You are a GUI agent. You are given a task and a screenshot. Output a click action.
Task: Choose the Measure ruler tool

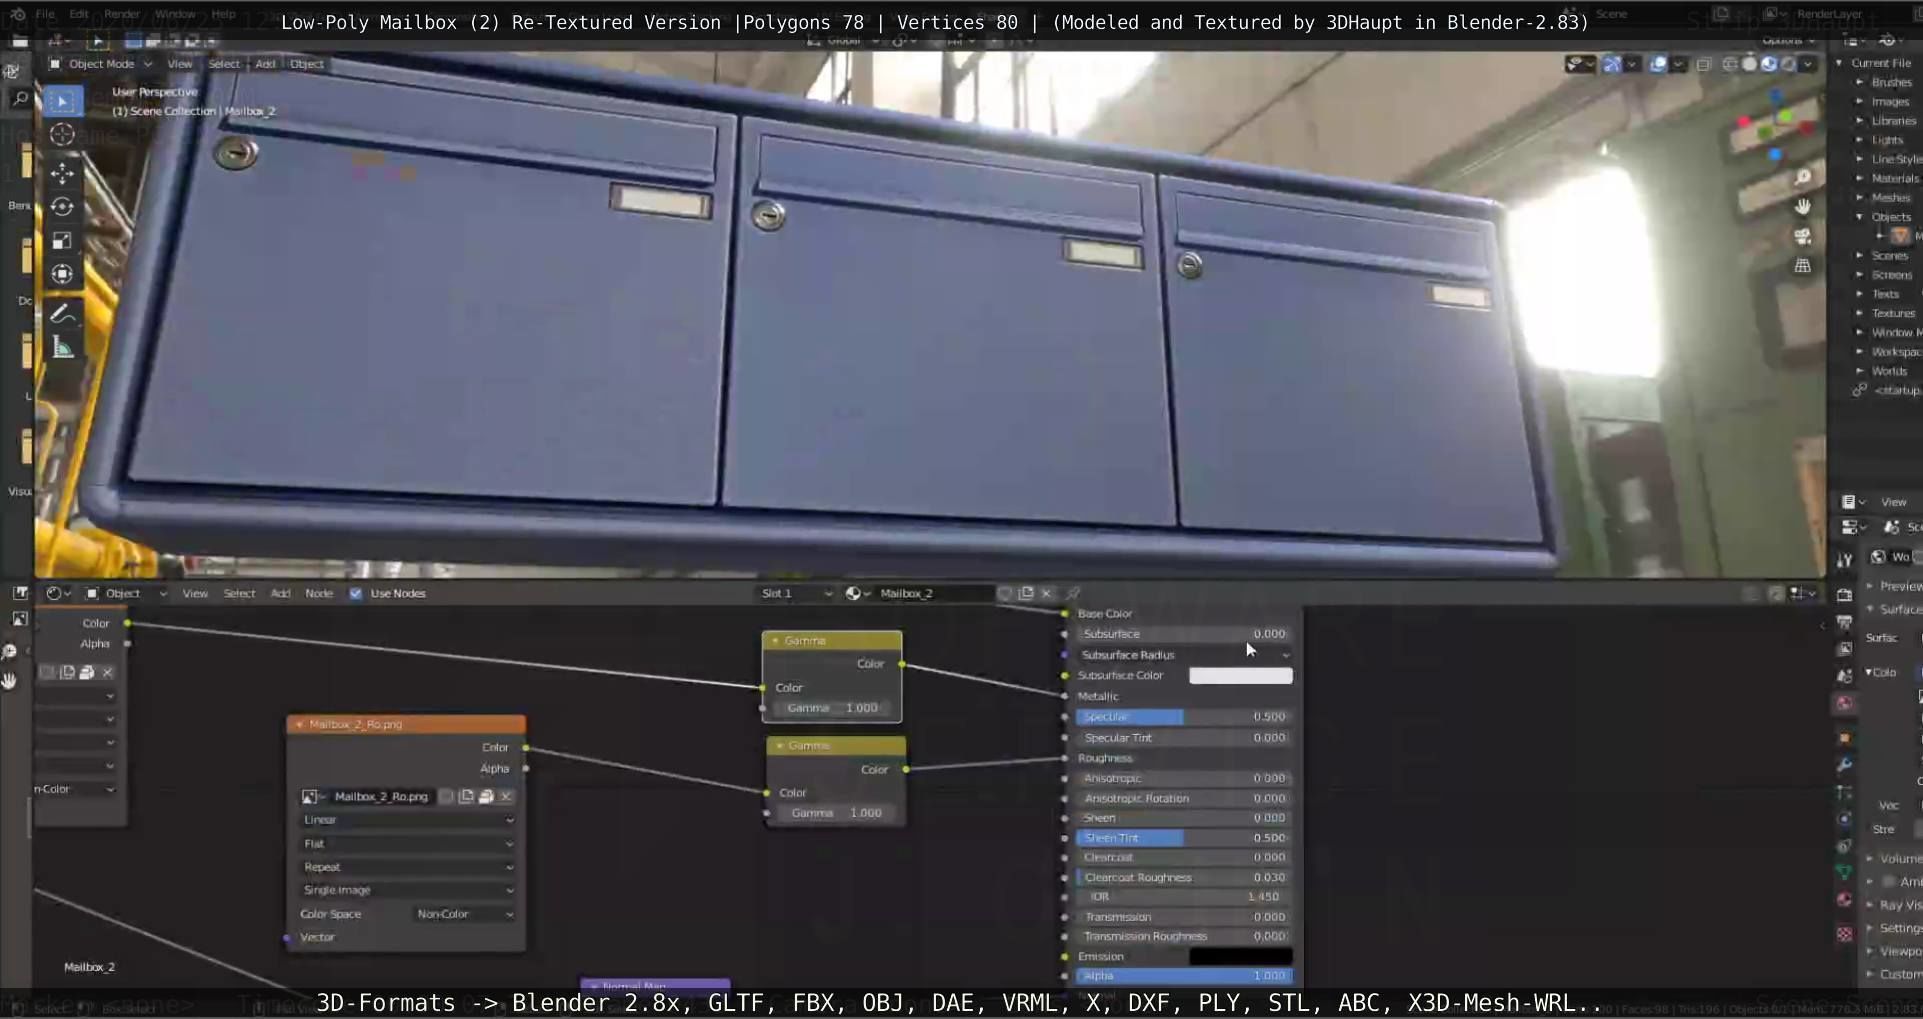click(x=62, y=348)
